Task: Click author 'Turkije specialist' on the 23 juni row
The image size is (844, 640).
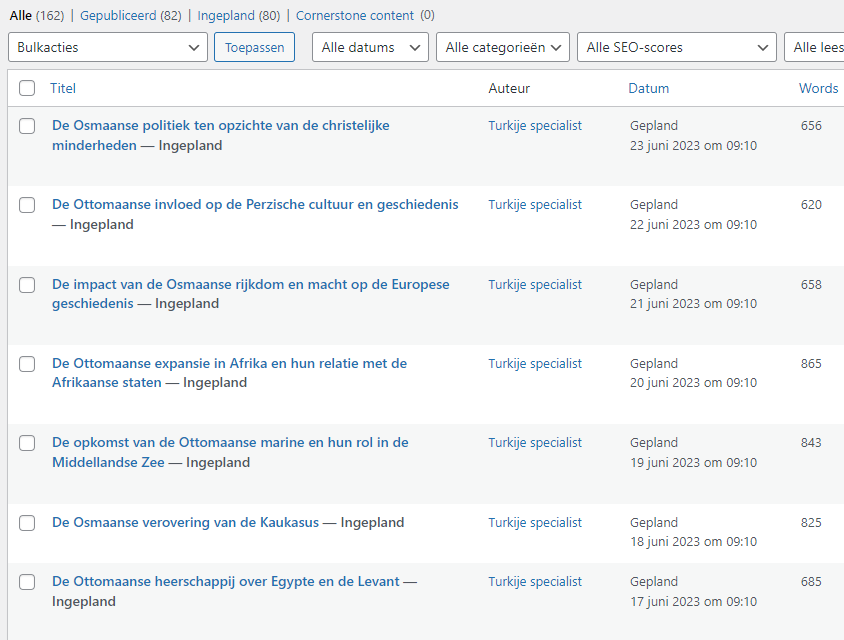Action: pos(535,125)
